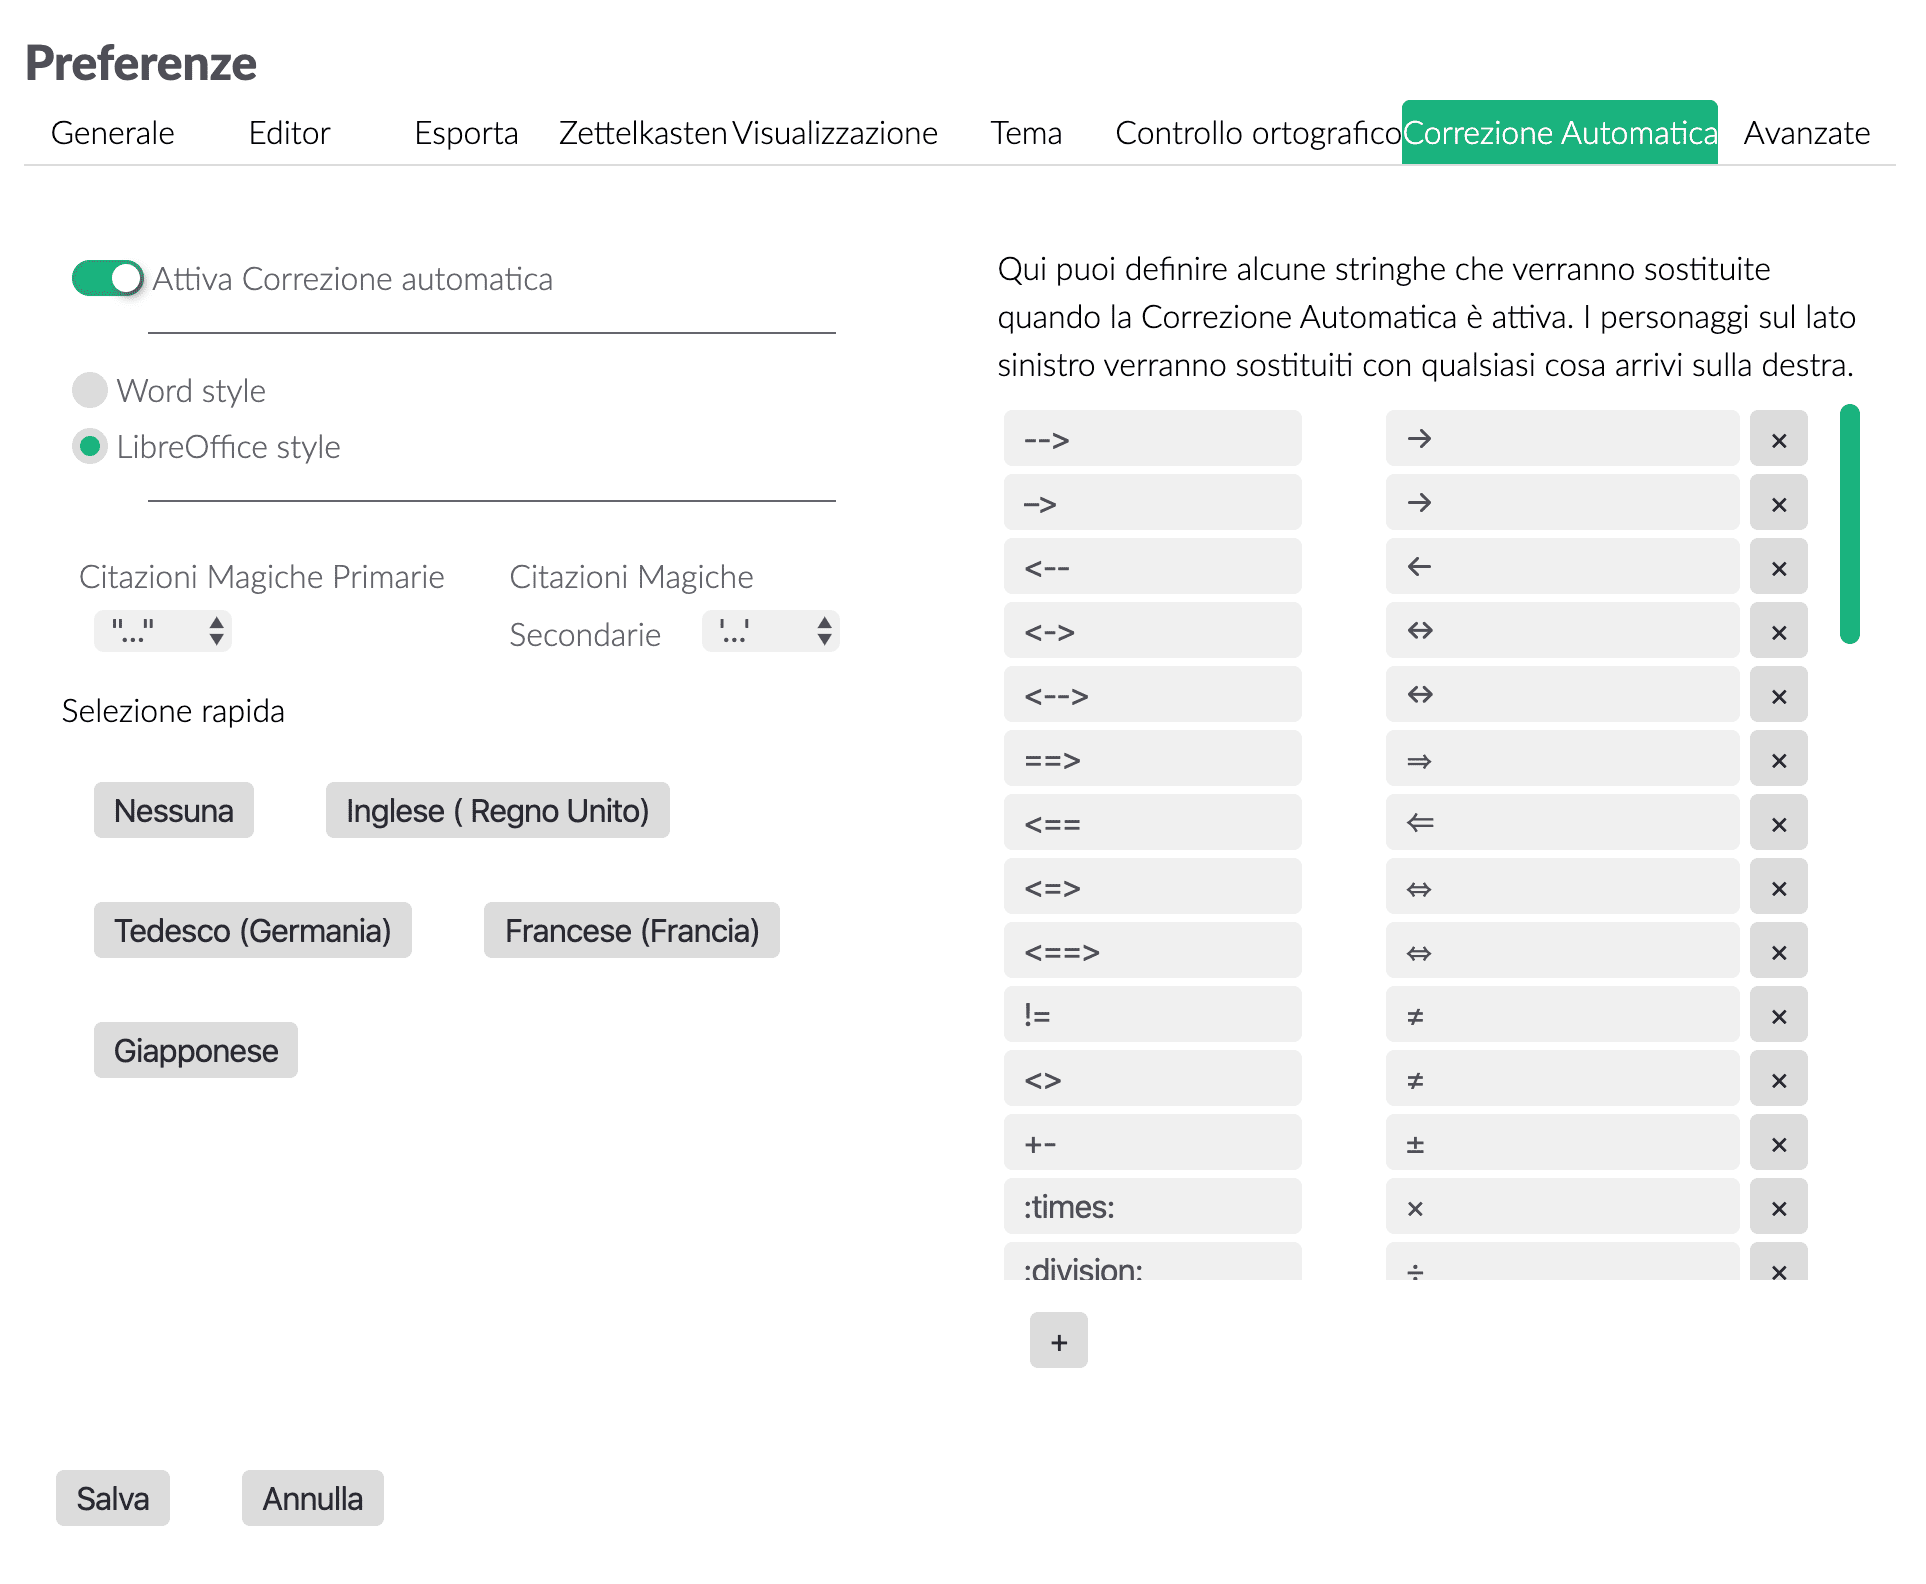The height and width of the screenshot is (1584, 1926).
Task: Edit the replacement field for !=
Action: (x=1562, y=1015)
